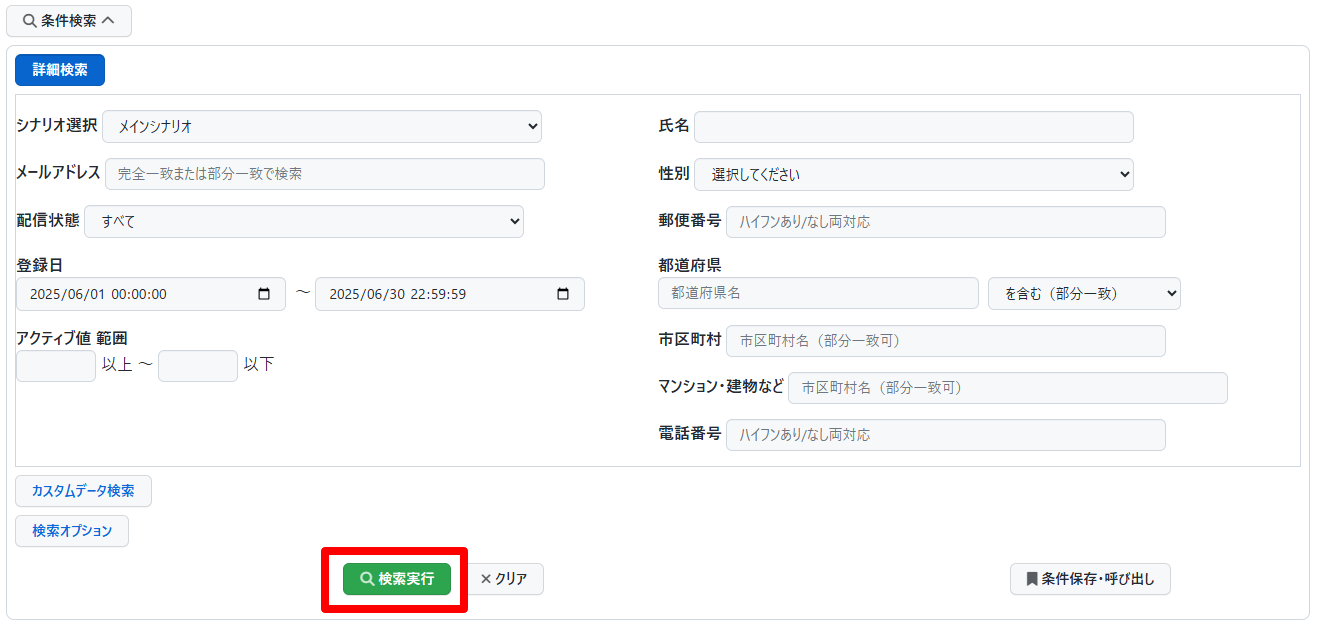
Task: Open the 配信状態 dropdown
Action: (x=303, y=221)
